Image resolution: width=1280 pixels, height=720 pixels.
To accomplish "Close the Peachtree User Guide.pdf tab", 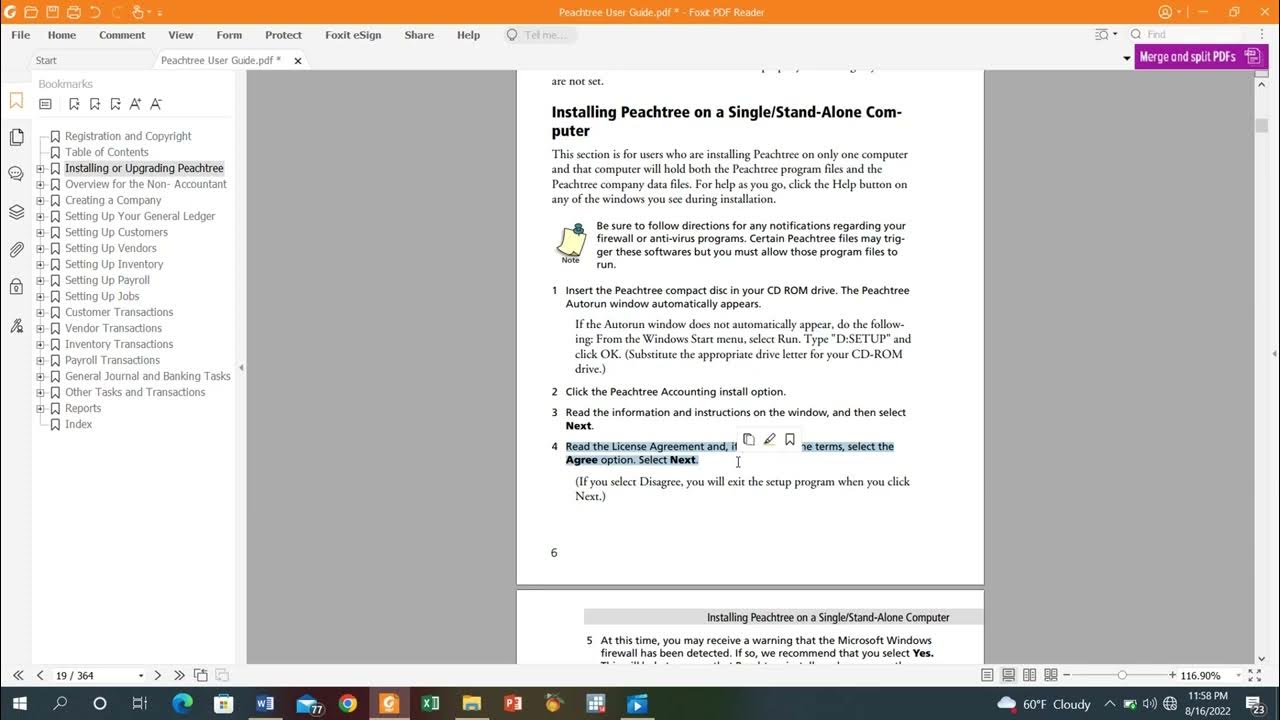I will click(x=297, y=61).
